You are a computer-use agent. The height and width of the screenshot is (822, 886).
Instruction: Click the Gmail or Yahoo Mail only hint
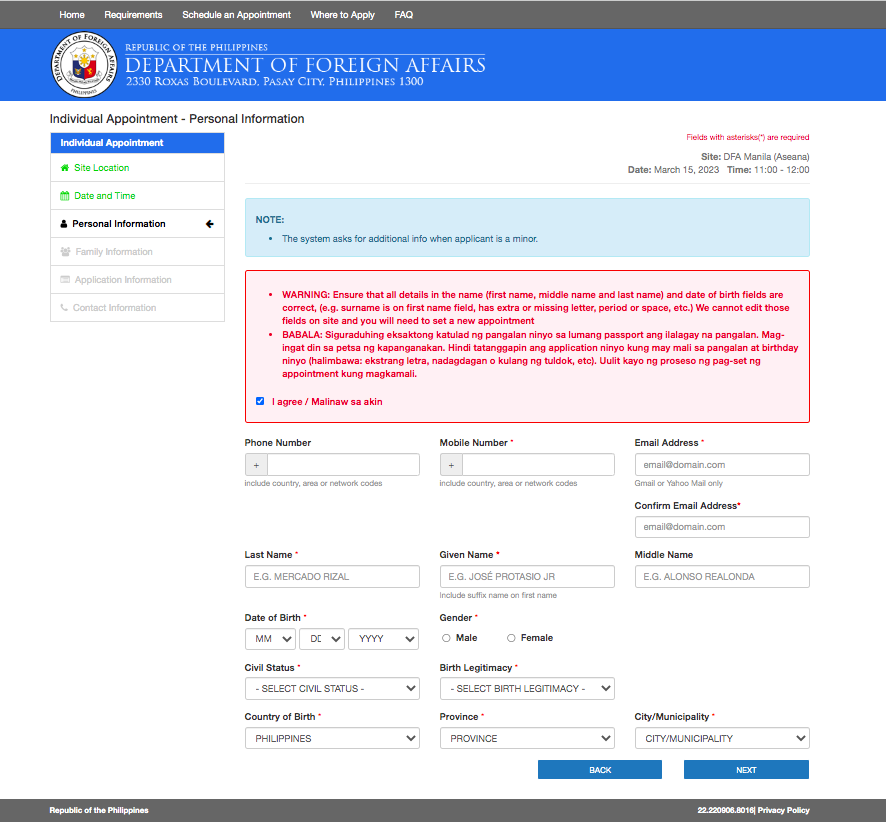coord(679,484)
